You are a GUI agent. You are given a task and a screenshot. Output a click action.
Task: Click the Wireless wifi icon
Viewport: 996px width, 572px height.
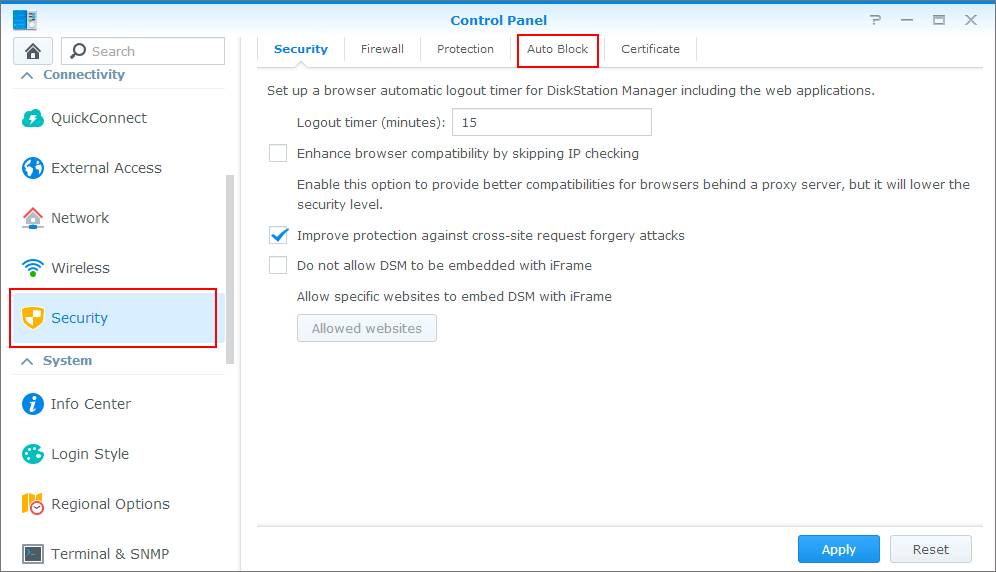point(32,268)
